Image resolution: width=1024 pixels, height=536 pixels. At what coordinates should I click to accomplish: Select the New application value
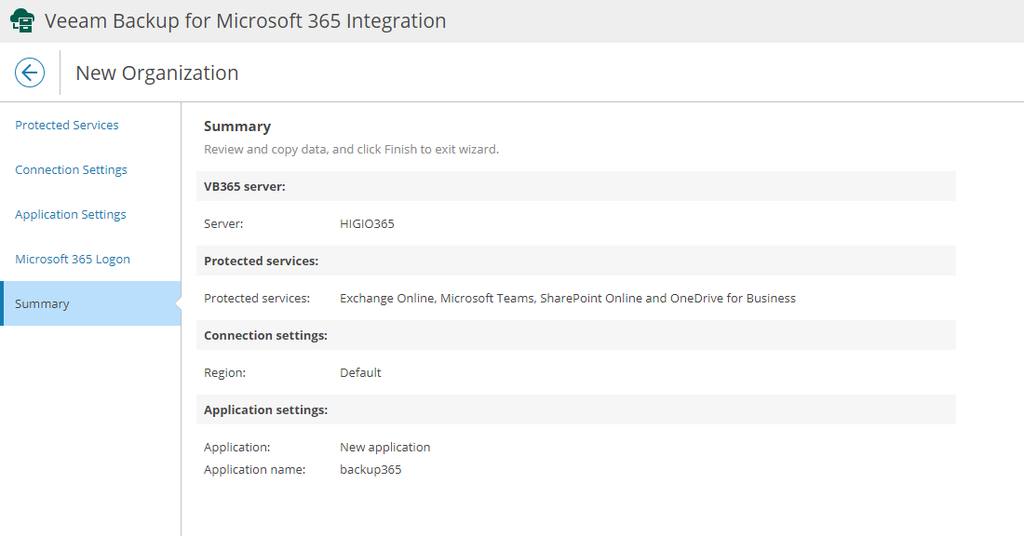(x=385, y=447)
